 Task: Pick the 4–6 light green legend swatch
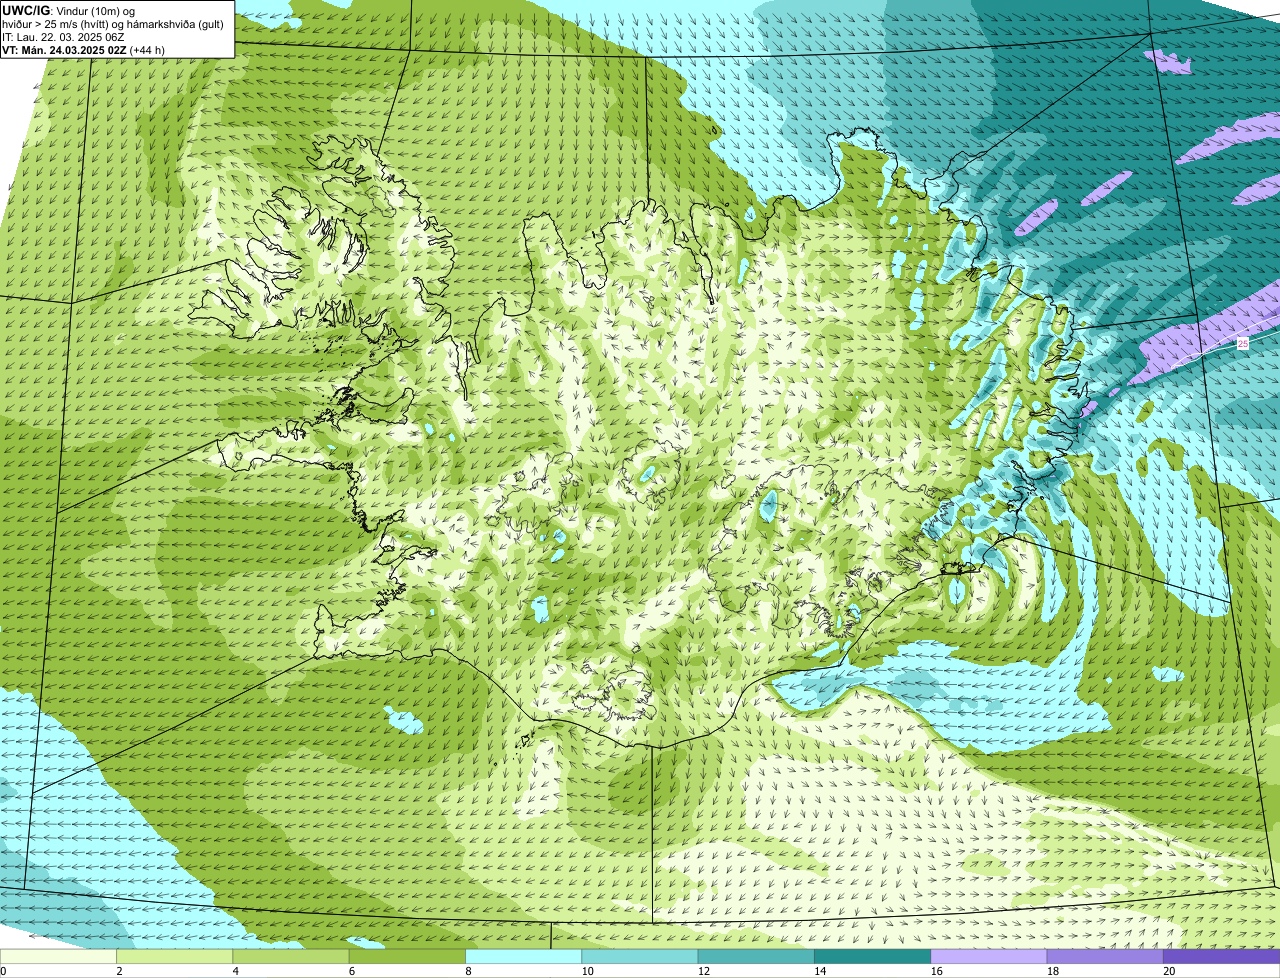click(292, 957)
